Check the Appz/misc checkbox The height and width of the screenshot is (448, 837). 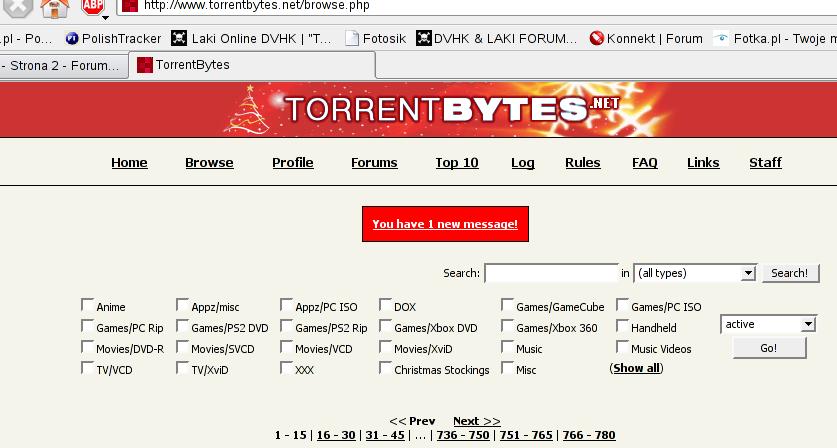click(x=182, y=305)
